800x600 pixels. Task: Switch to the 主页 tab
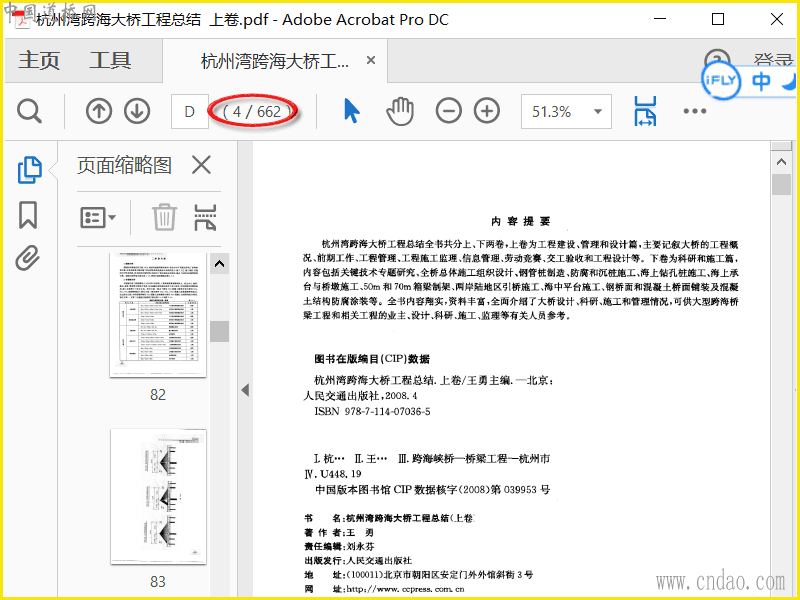(x=39, y=60)
